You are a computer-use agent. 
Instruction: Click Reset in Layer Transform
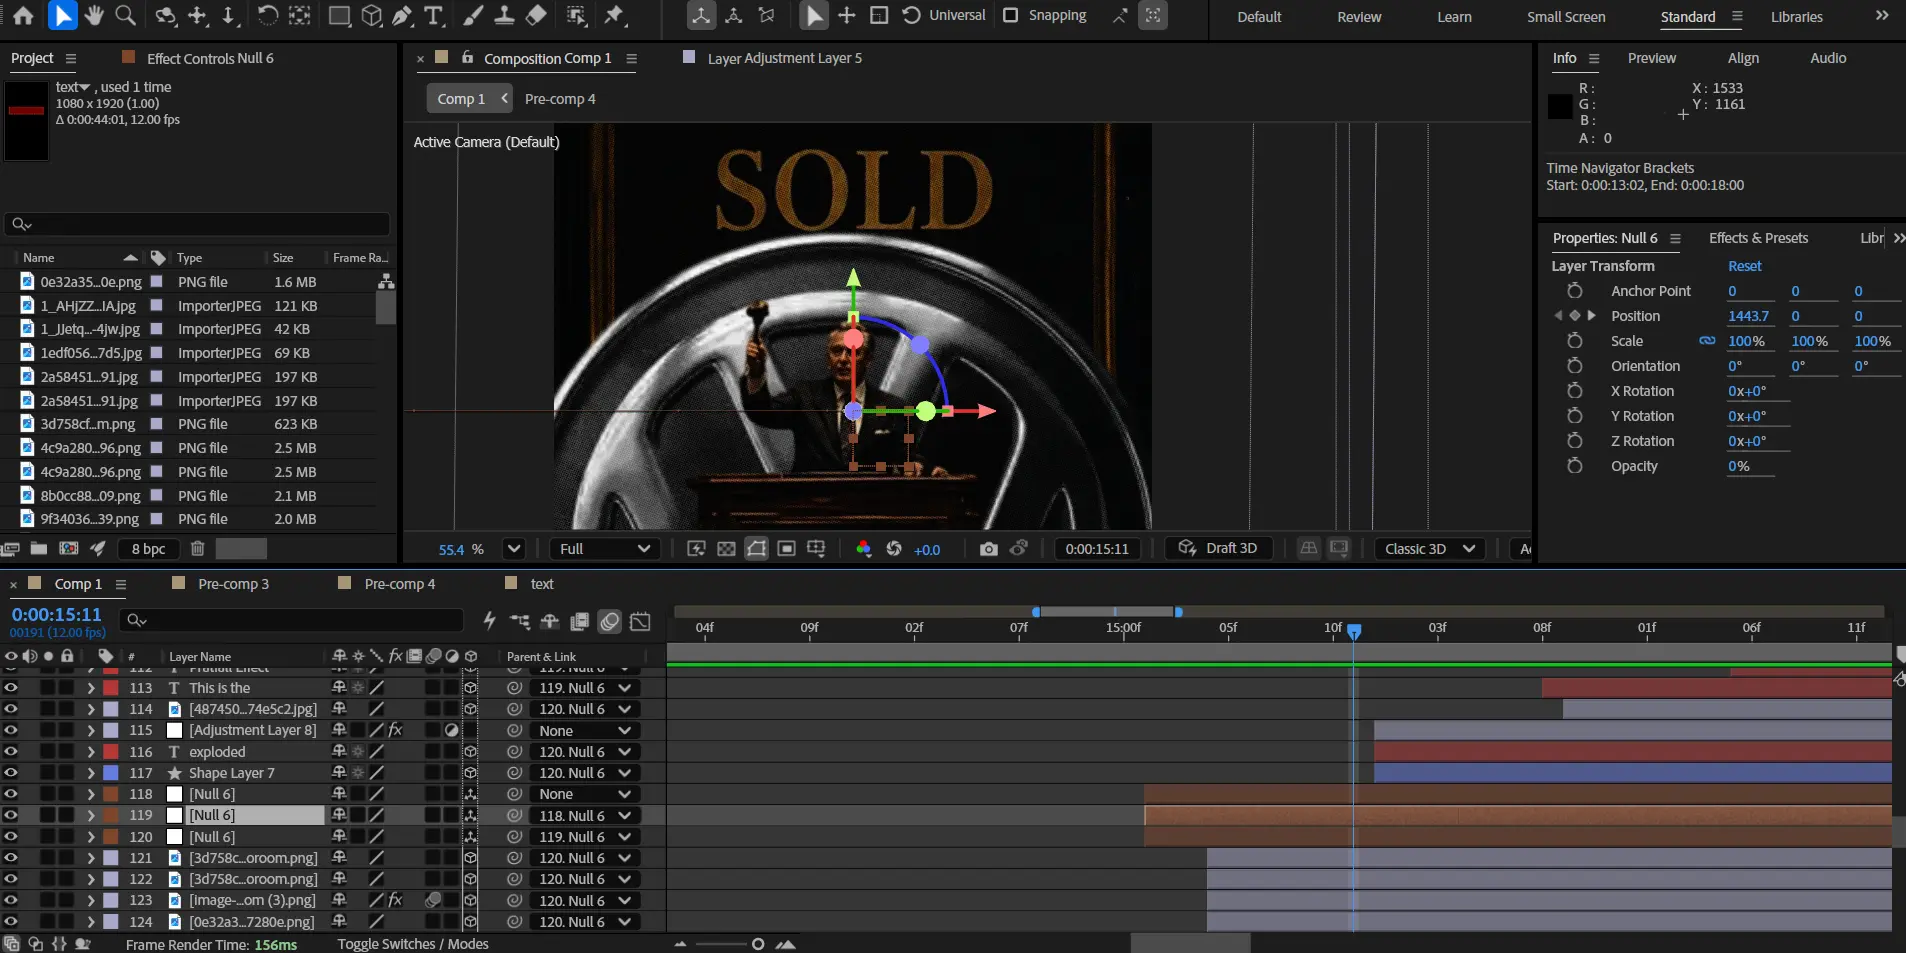point(1744,266)
